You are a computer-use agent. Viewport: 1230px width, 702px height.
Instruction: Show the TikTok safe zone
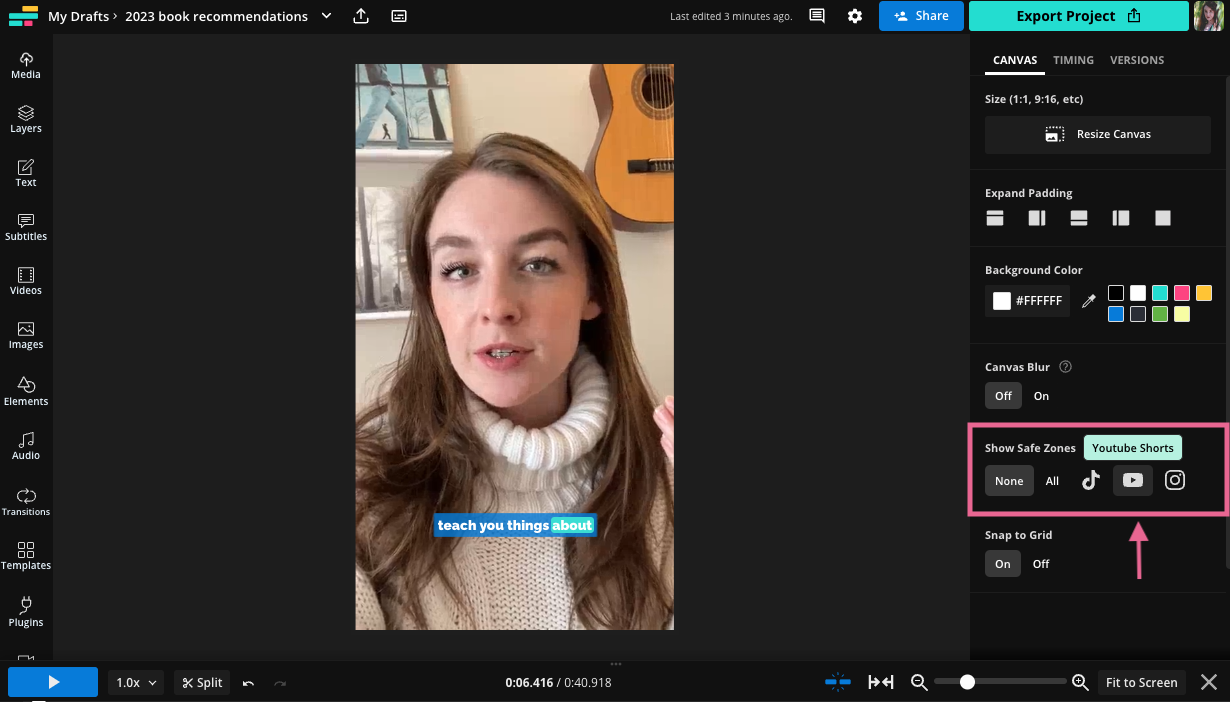1091,480
